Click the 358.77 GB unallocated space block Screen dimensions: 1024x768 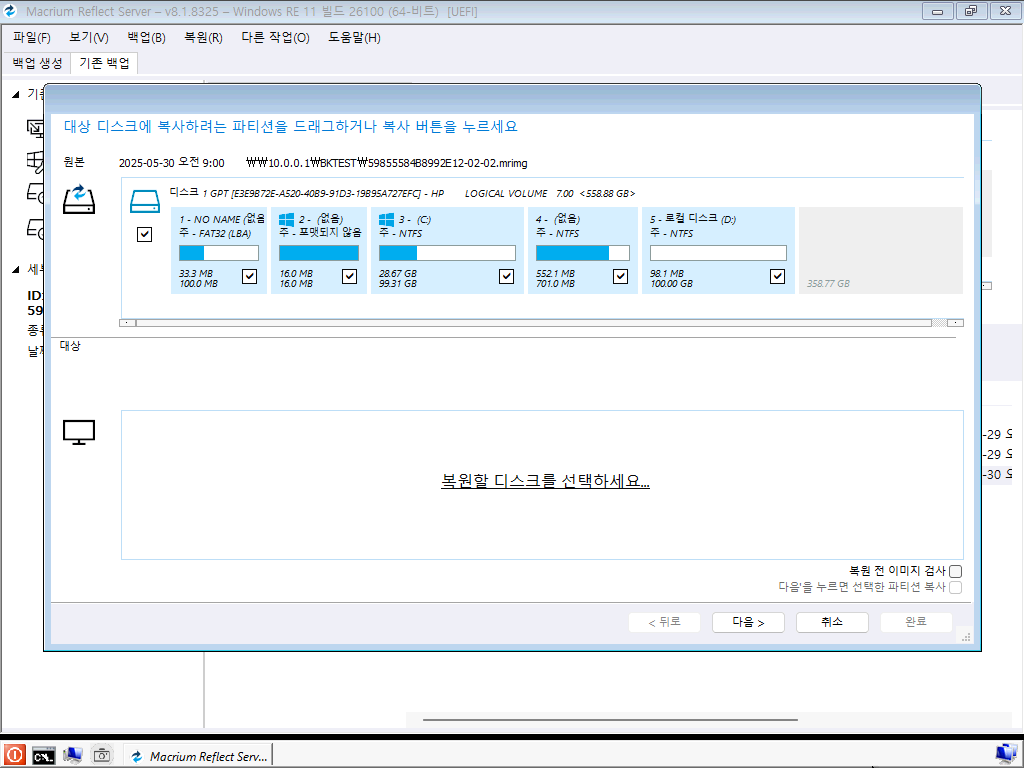click(x=881, y=250)
